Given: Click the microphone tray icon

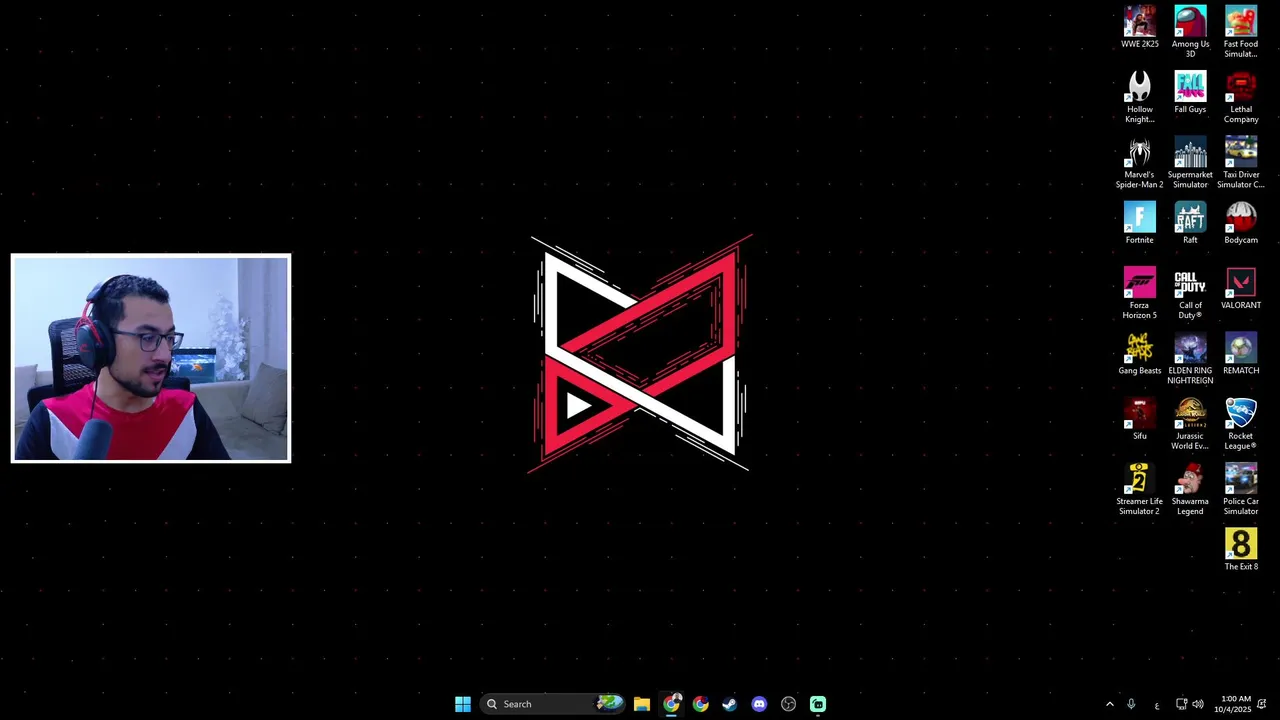Looking at the screenshot, I should tap(1131, 704).
